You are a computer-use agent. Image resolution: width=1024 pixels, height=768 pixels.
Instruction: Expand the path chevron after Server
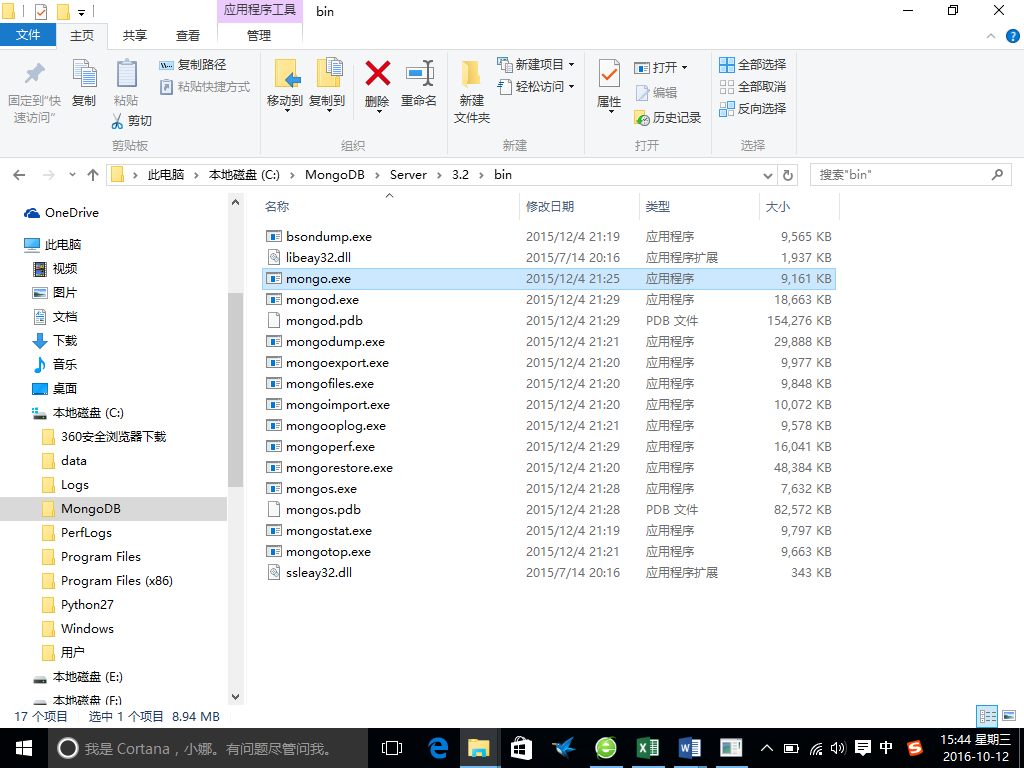(440, 175)
